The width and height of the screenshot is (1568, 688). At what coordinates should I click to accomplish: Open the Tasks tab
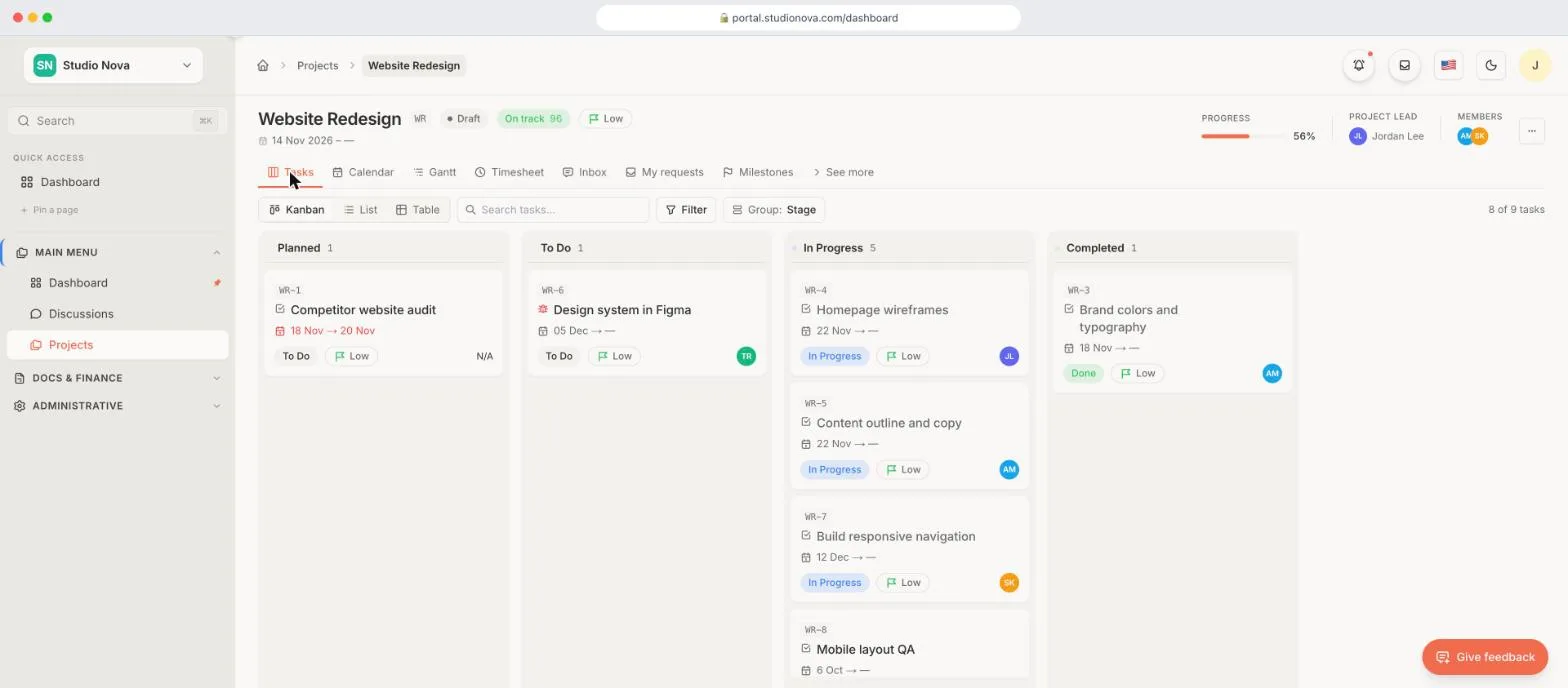click(x=291, y=172)
